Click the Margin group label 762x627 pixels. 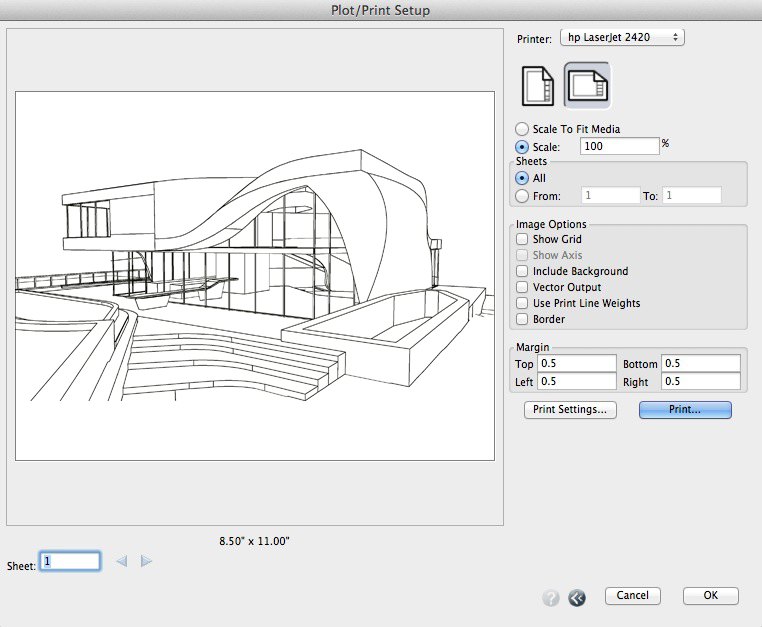(533, 347)
